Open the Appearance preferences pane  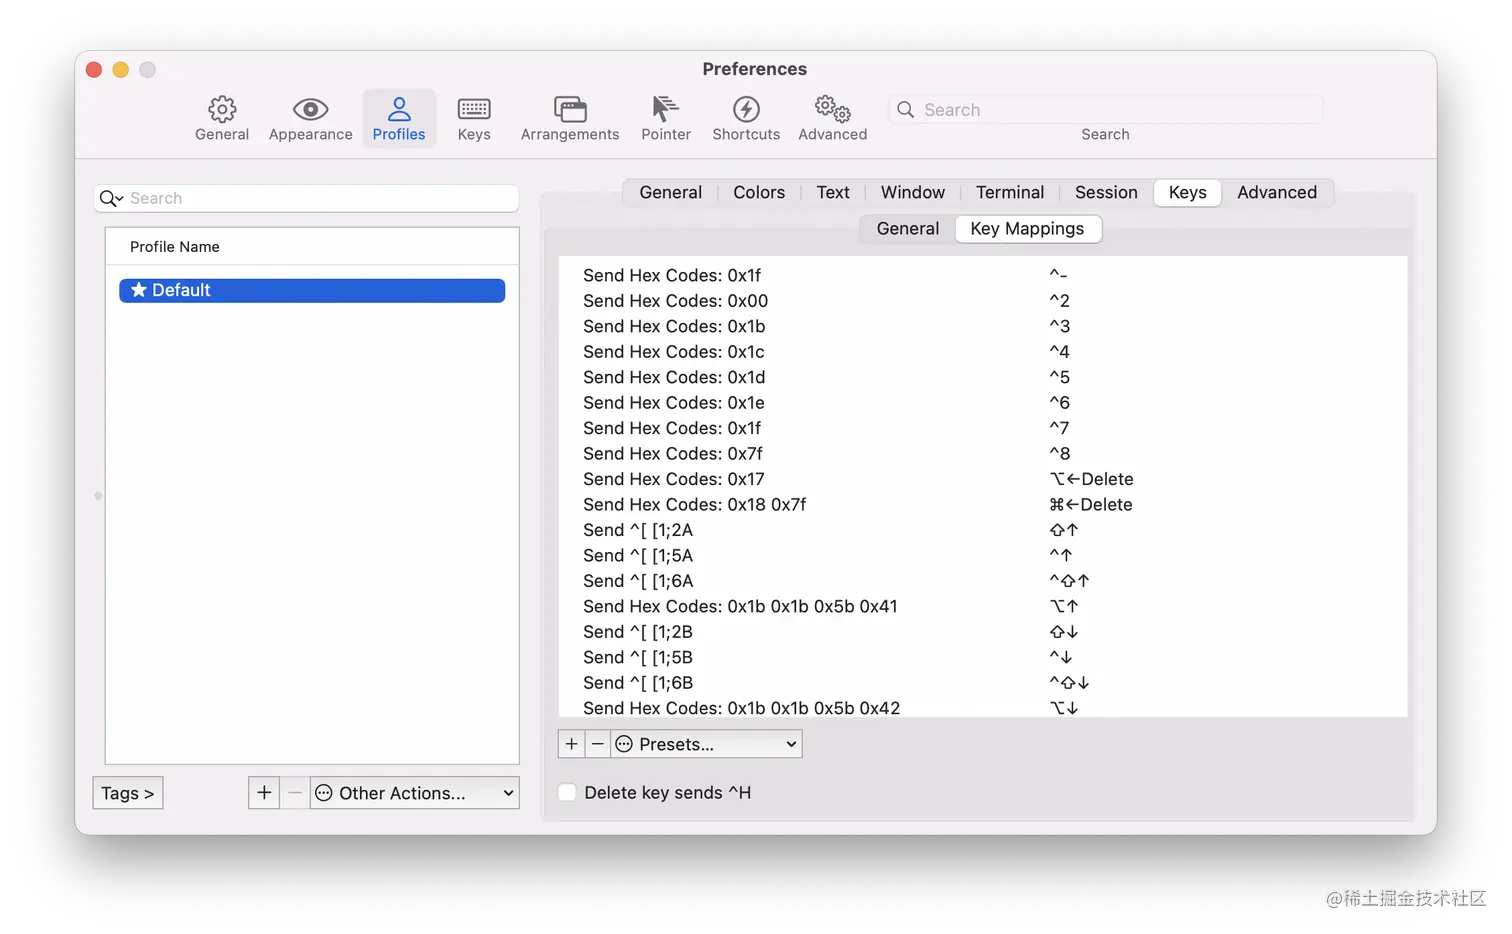(x=310, y=119)
